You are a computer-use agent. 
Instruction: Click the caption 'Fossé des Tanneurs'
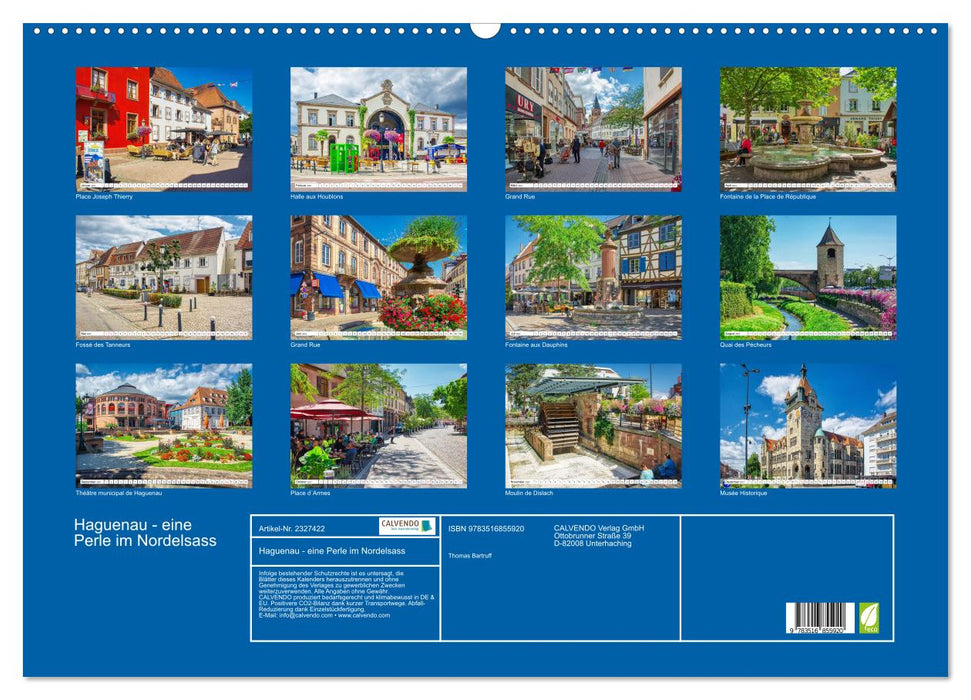(103, 345)
